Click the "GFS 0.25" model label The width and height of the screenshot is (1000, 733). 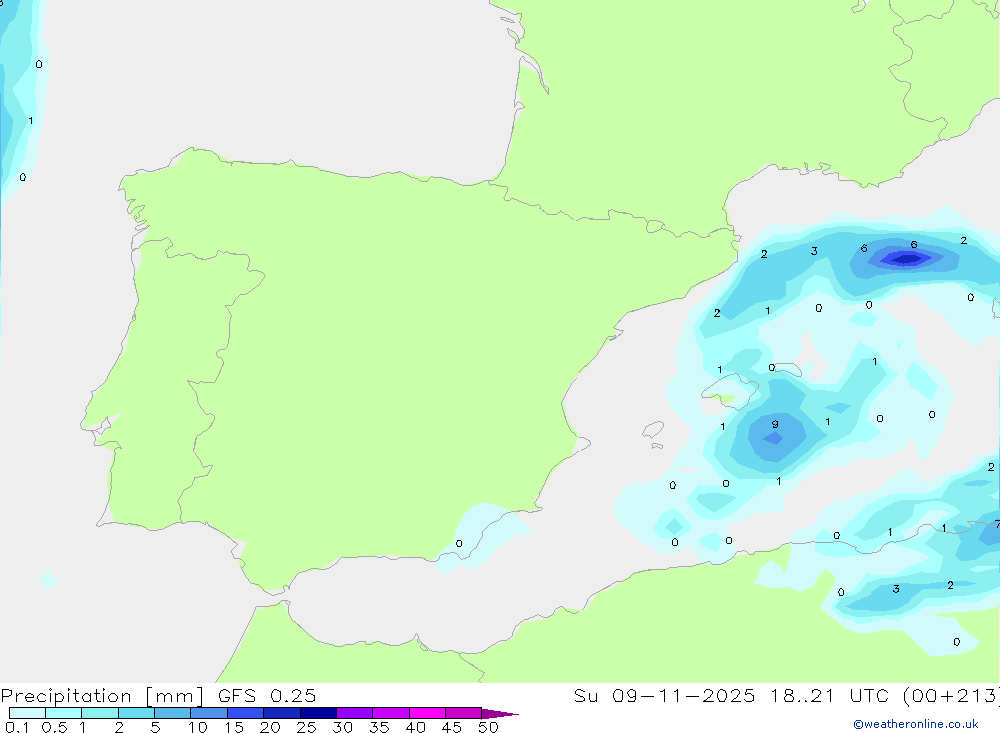tap(267, 695)
